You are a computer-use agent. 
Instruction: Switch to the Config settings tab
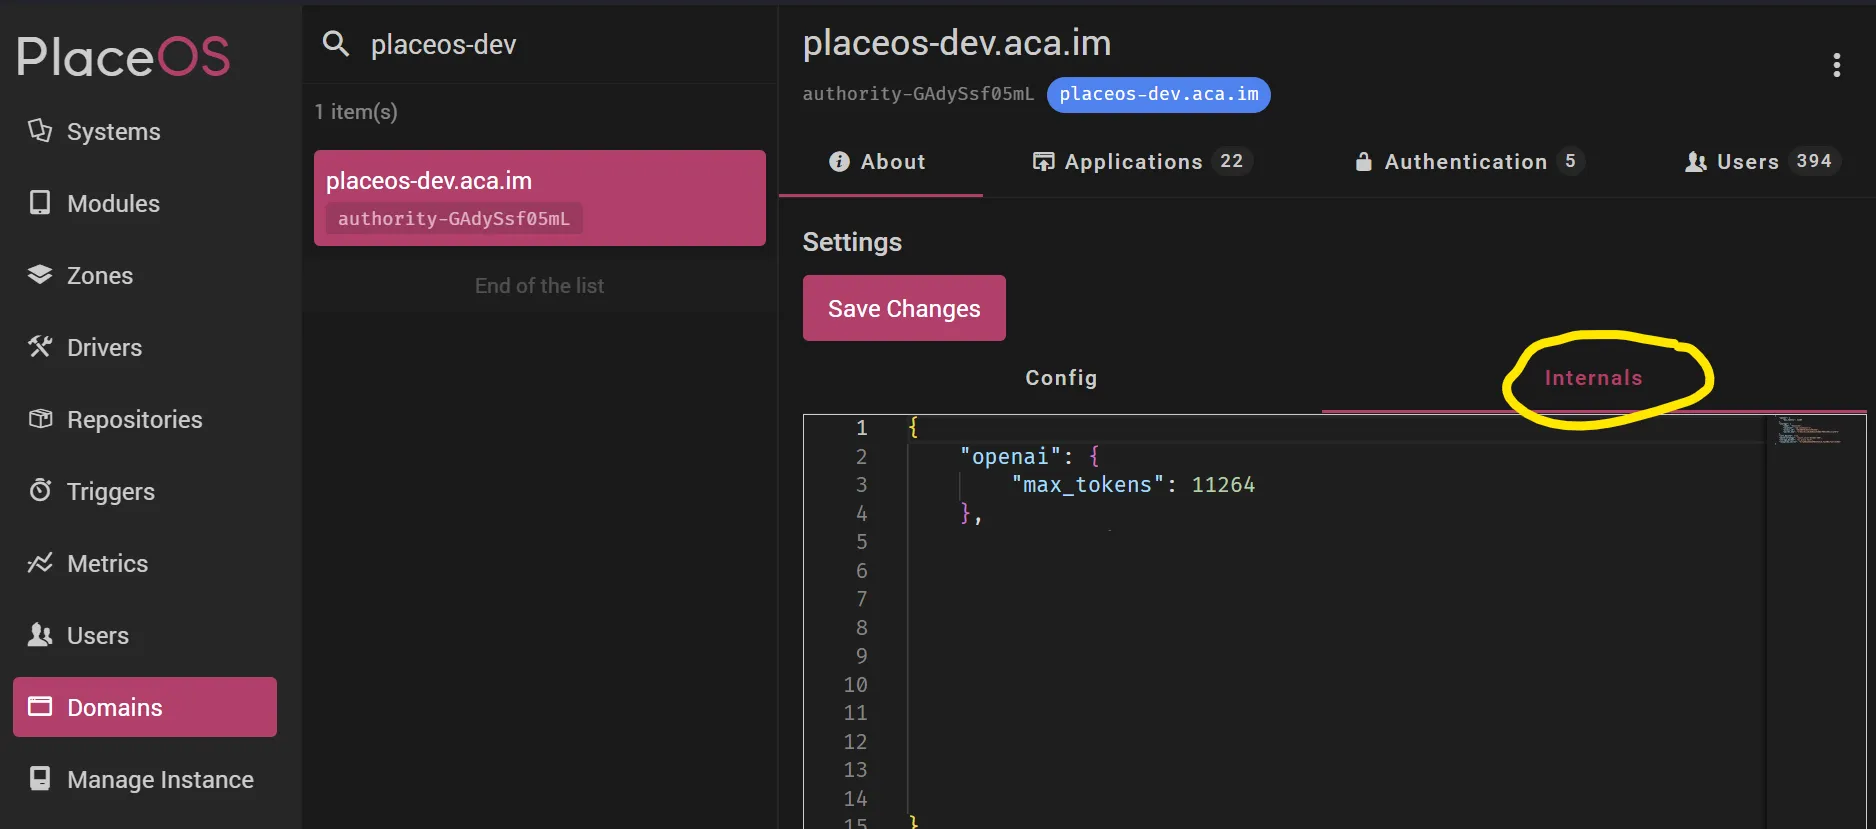click(x=1061, y=378)
